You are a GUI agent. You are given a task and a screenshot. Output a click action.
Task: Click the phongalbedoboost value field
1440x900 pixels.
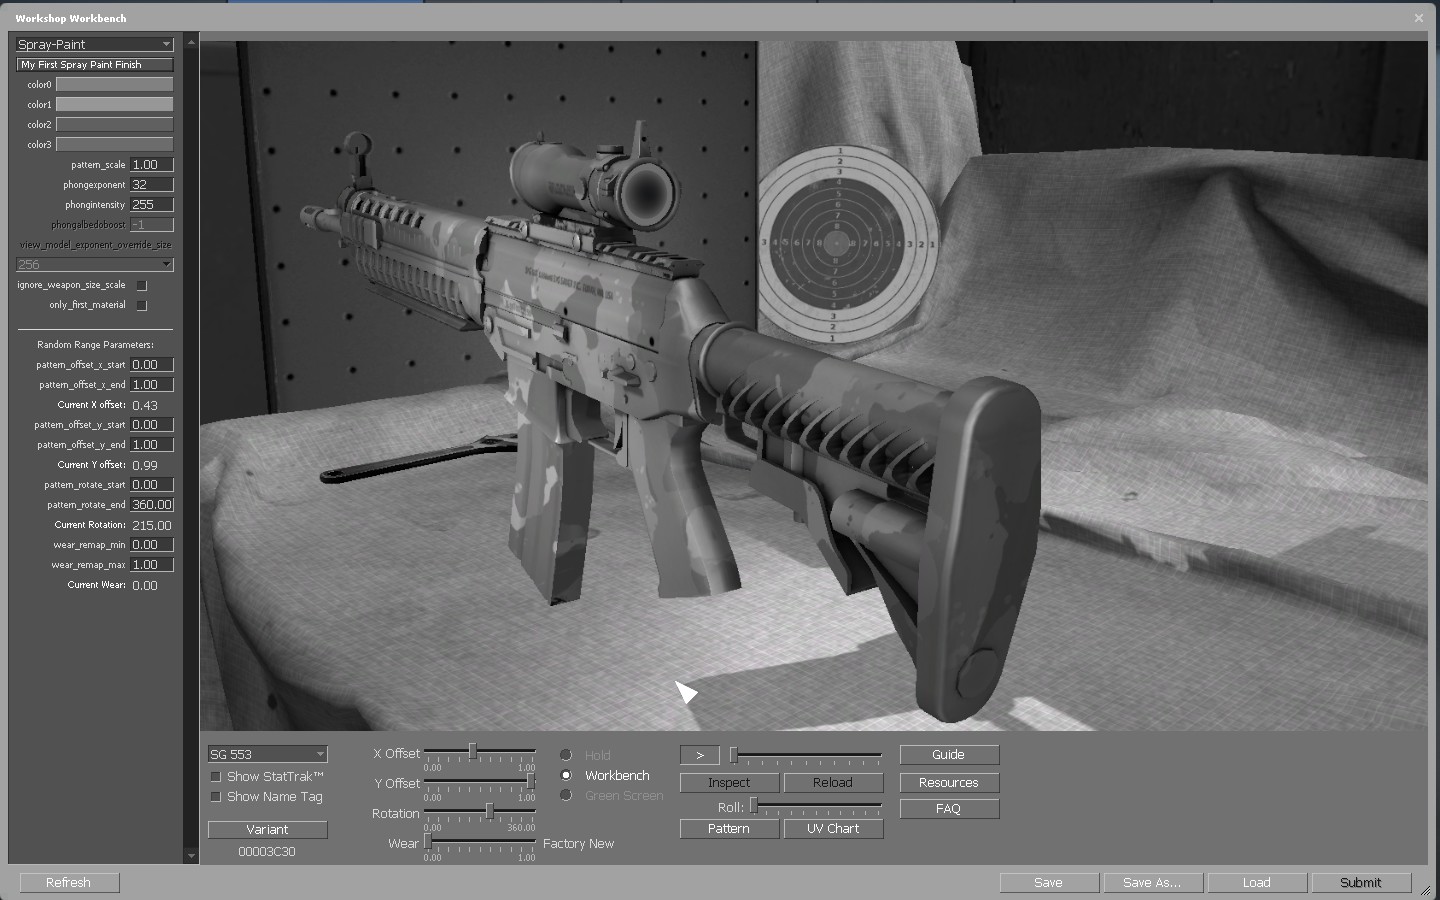click(x=152, y=225)
